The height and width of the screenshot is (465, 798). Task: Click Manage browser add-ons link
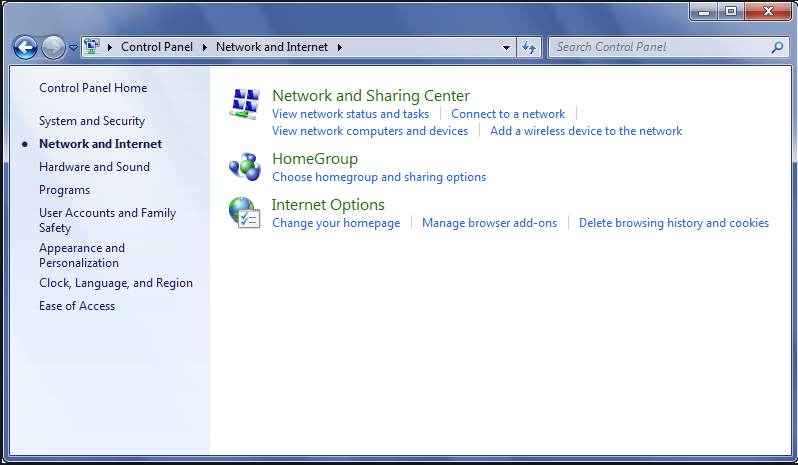pos(490,223)
